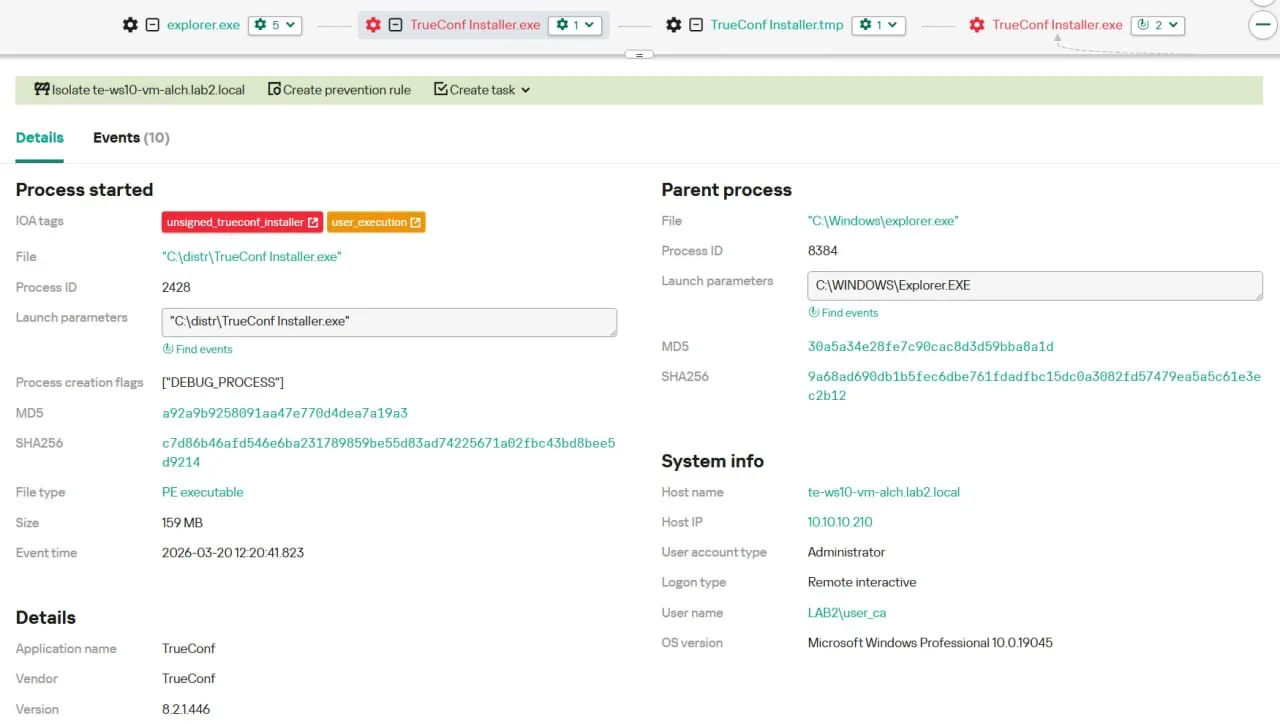Click the process Launch parameters text field

click(388, 322)
